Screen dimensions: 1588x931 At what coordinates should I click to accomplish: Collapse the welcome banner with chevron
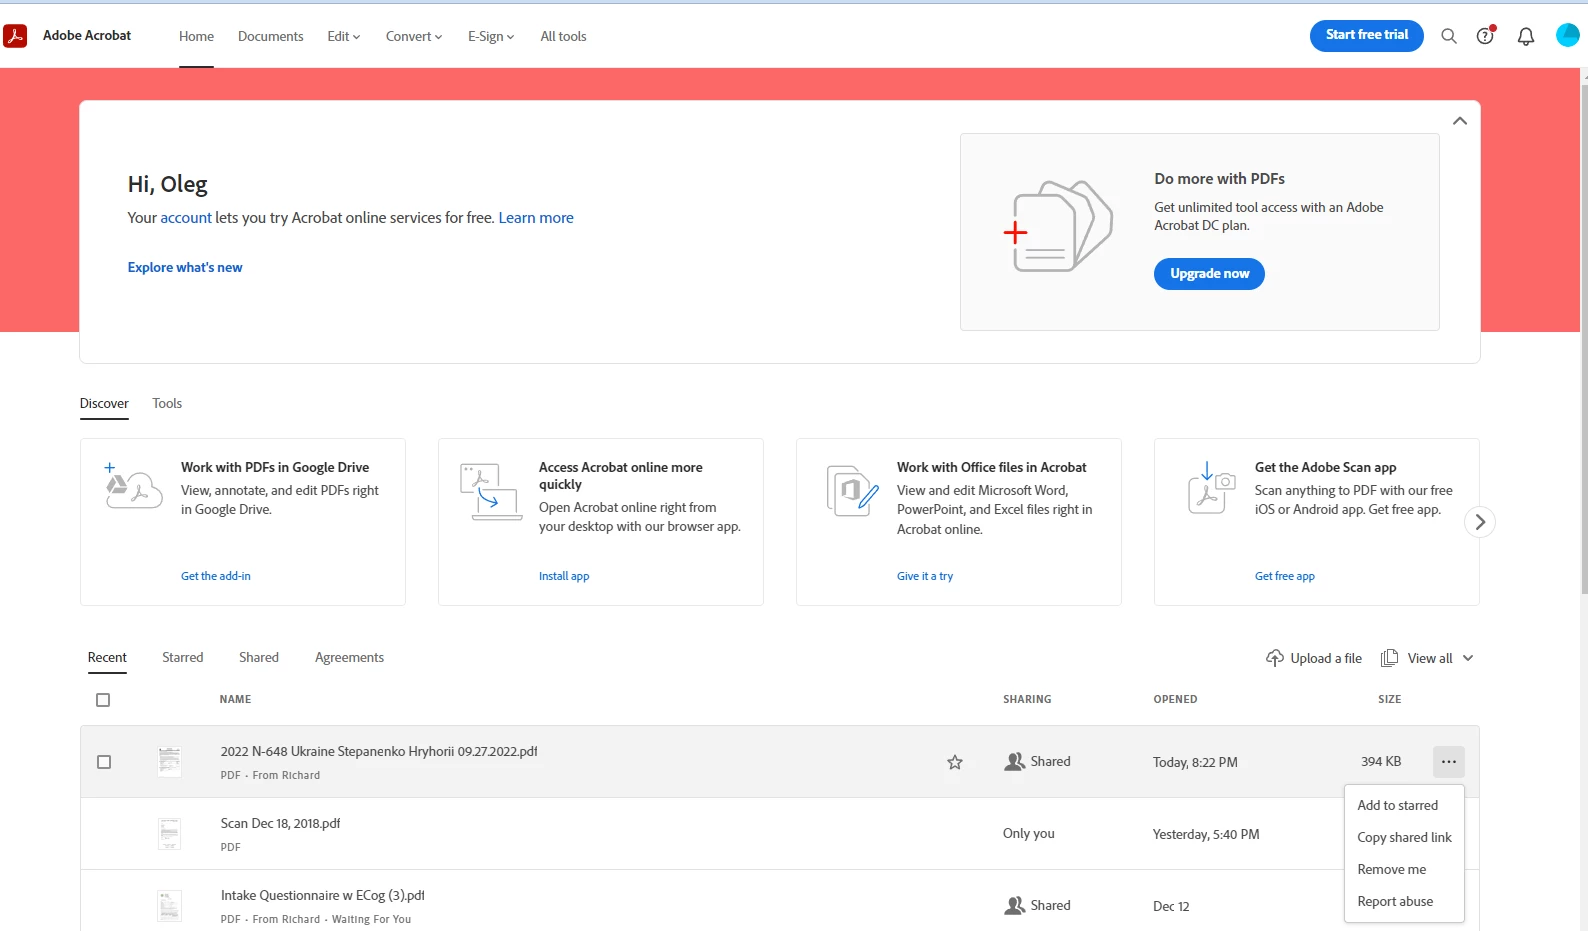pyautogui.click(x=1460, y=121)
